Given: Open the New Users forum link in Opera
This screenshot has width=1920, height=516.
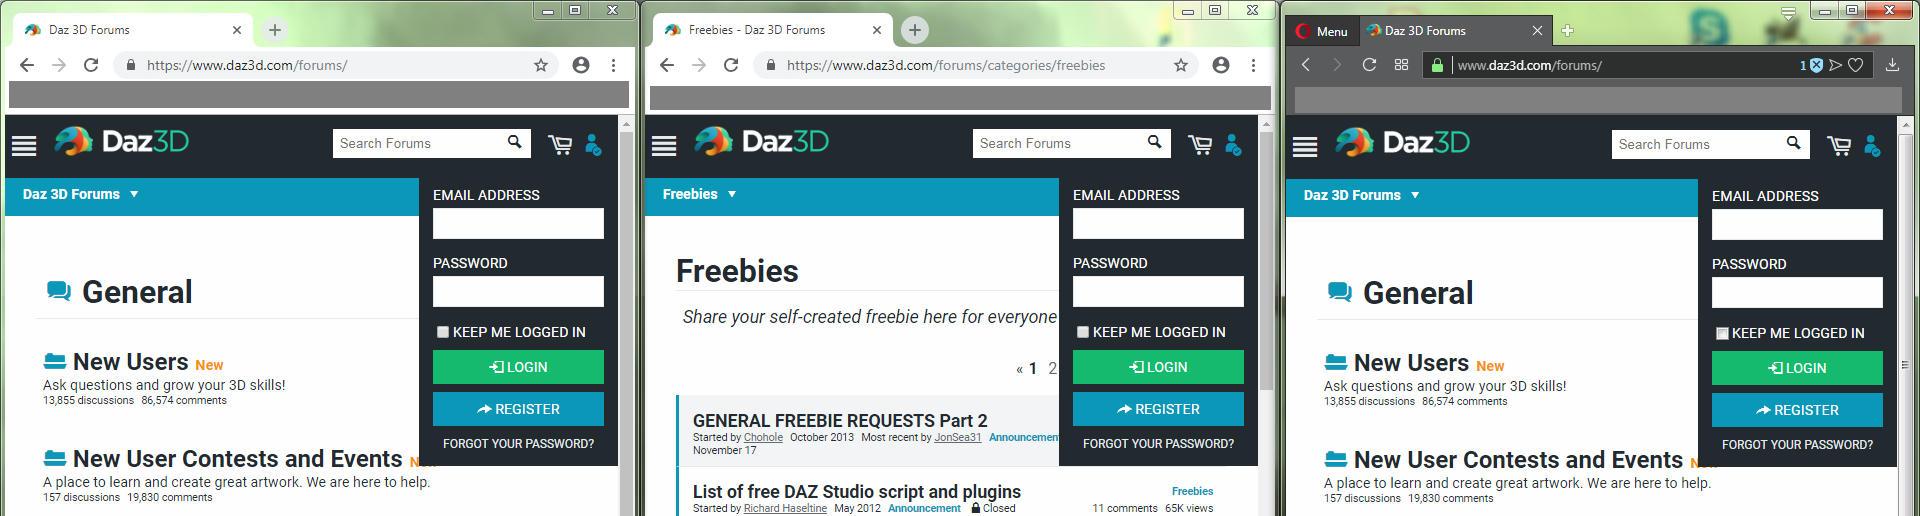Looking at the screenshot, I should [x=1411, y=363].
